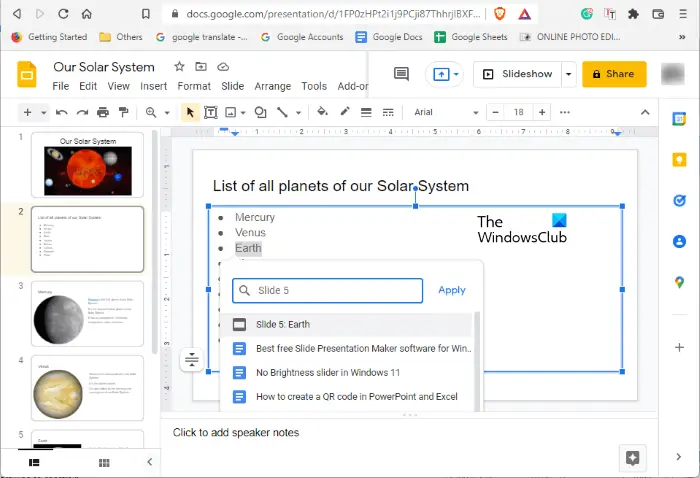
Task: Click the redo arrow in toolbar
Action: [82, 112]
